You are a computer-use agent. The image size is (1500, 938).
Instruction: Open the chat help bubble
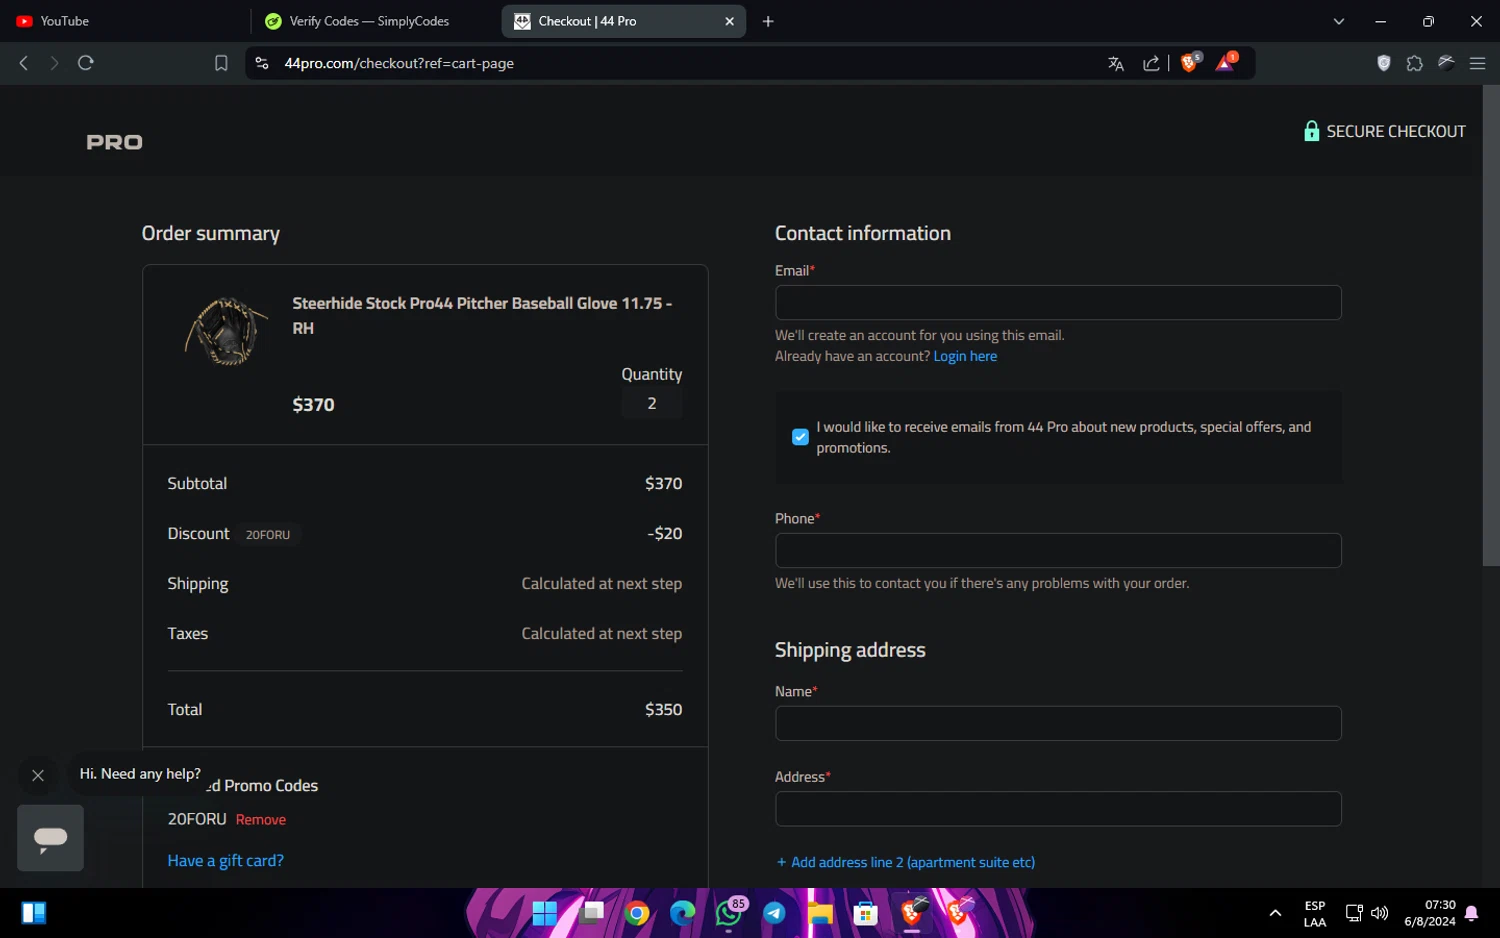[50, 837]
